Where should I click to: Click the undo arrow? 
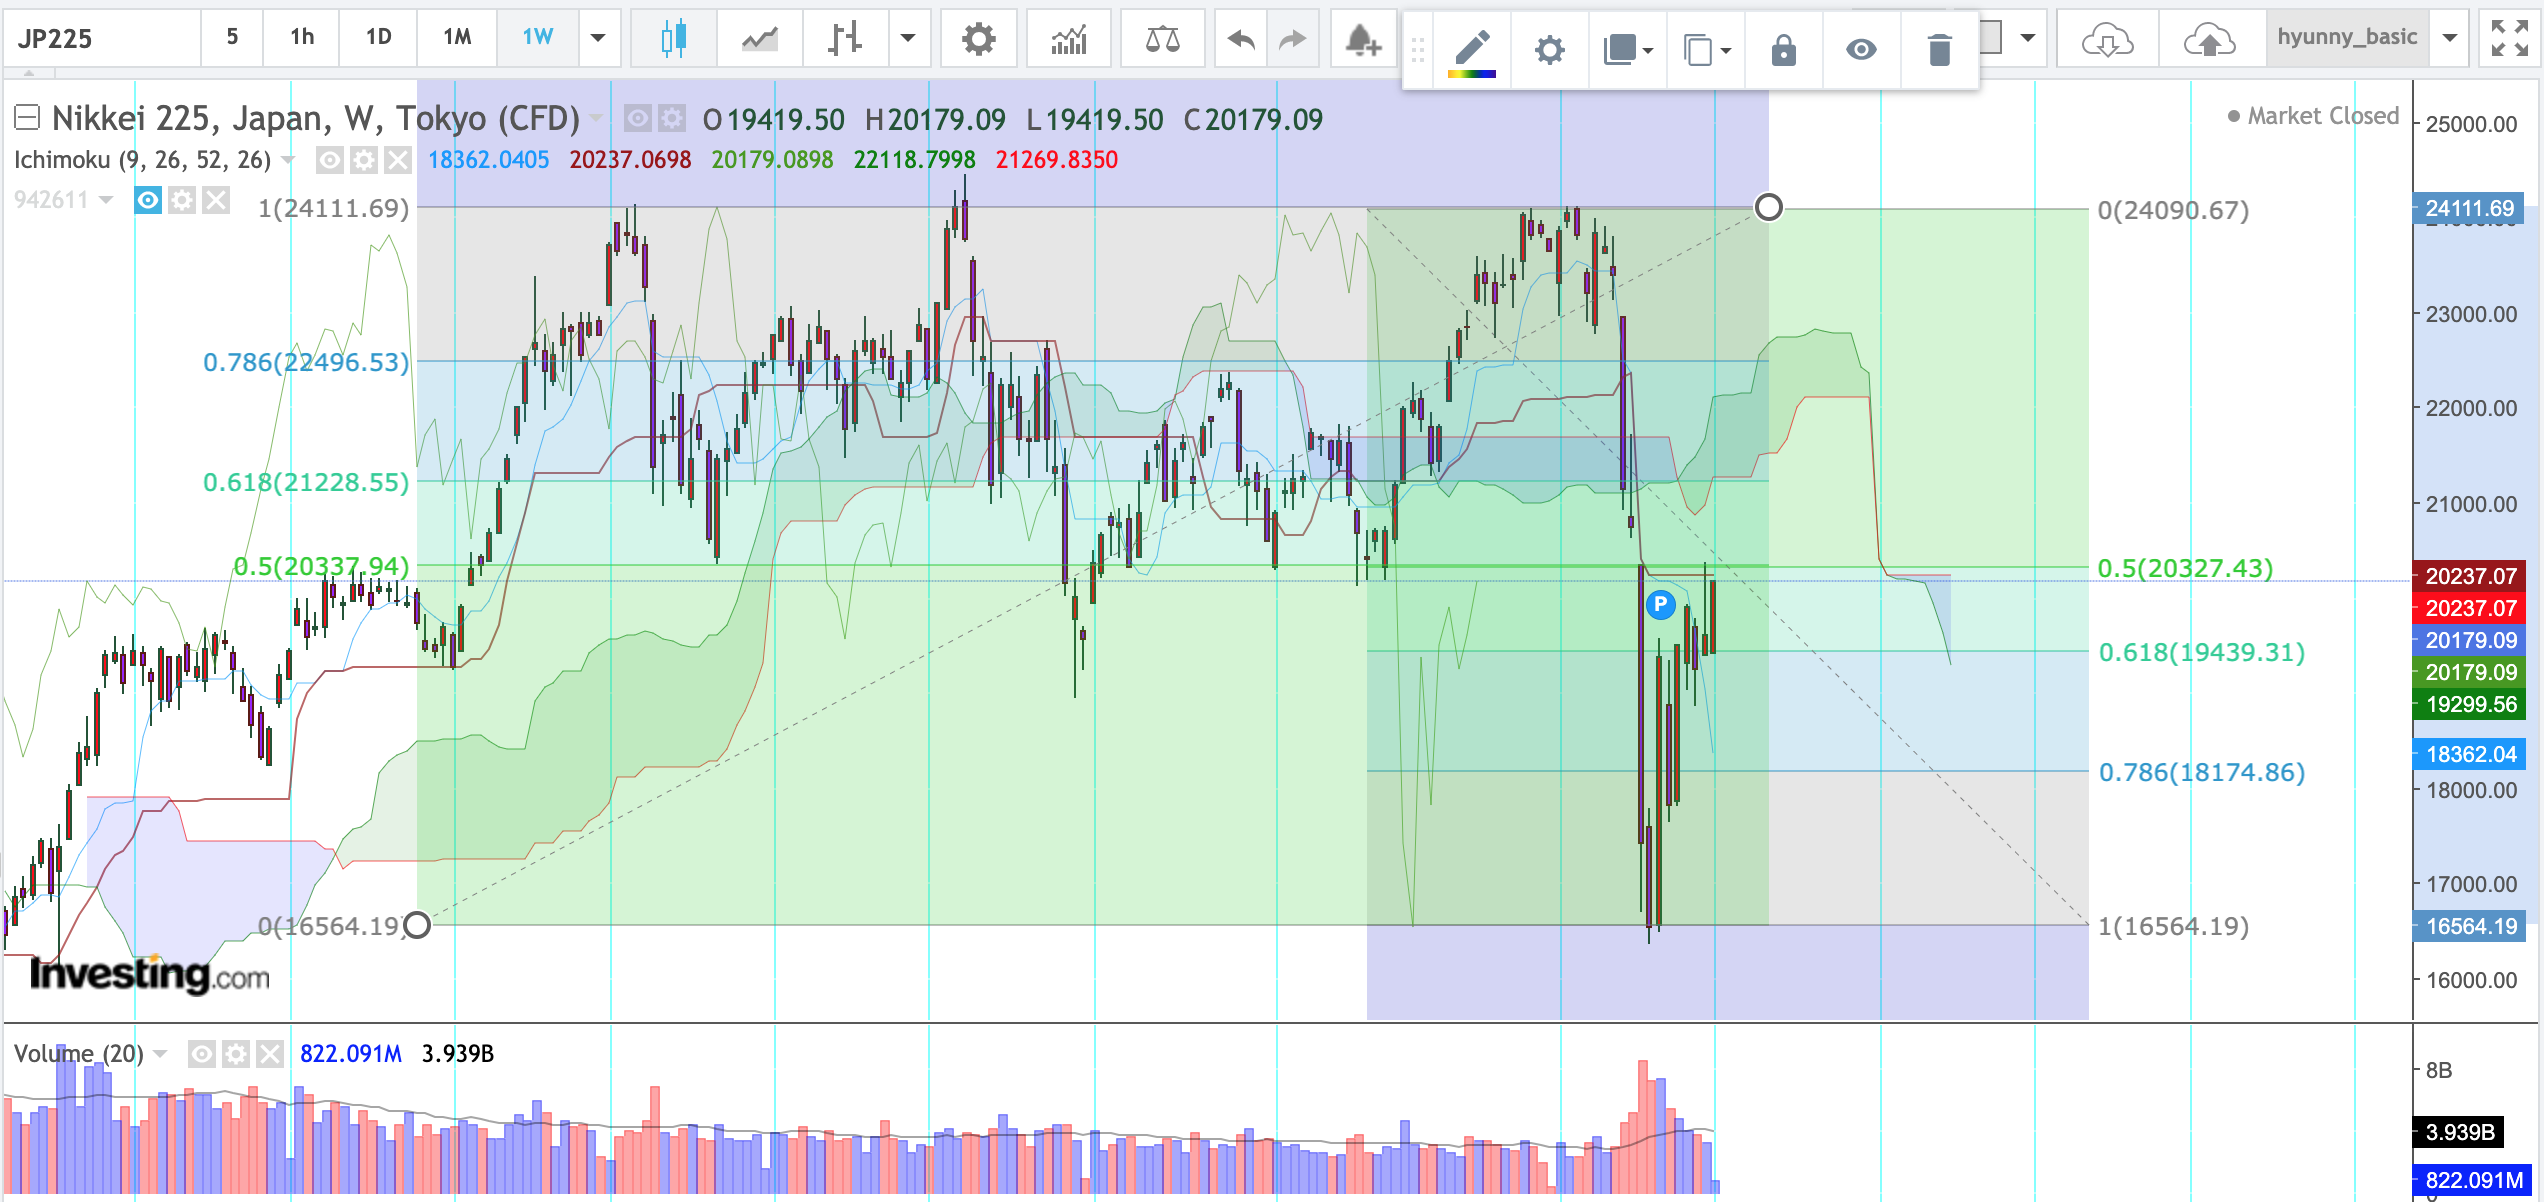1240,38
